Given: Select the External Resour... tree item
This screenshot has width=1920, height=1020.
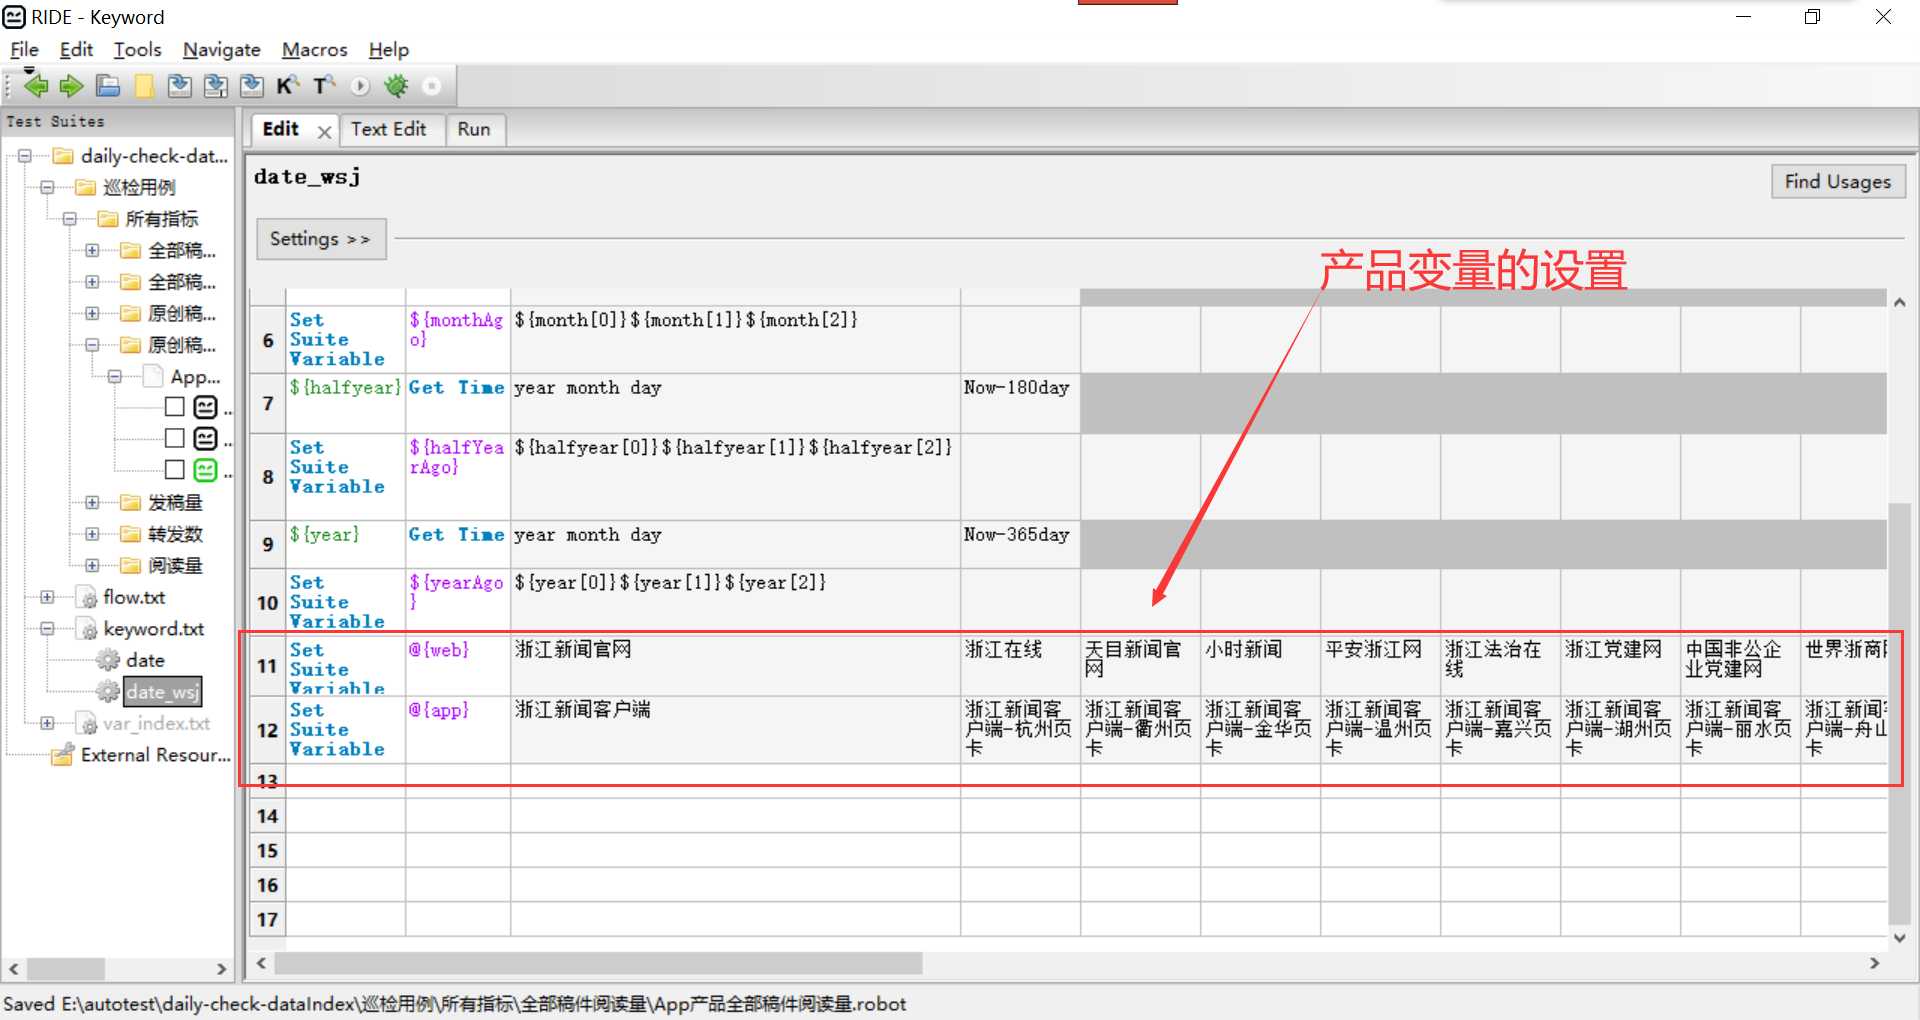Looking at the screenshot, I should pos(155,755).
